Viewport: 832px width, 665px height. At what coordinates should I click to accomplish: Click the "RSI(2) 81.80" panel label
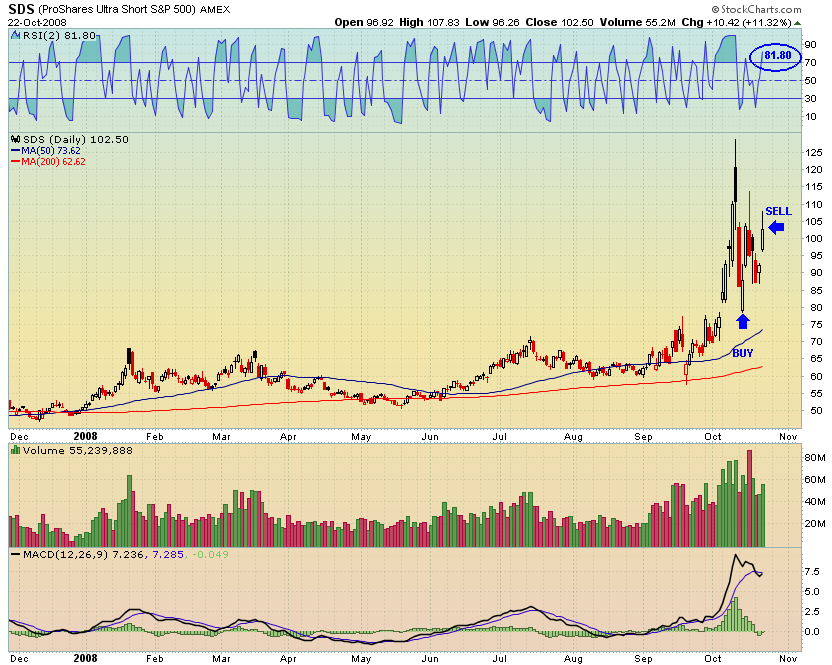[x=59, y=36]
